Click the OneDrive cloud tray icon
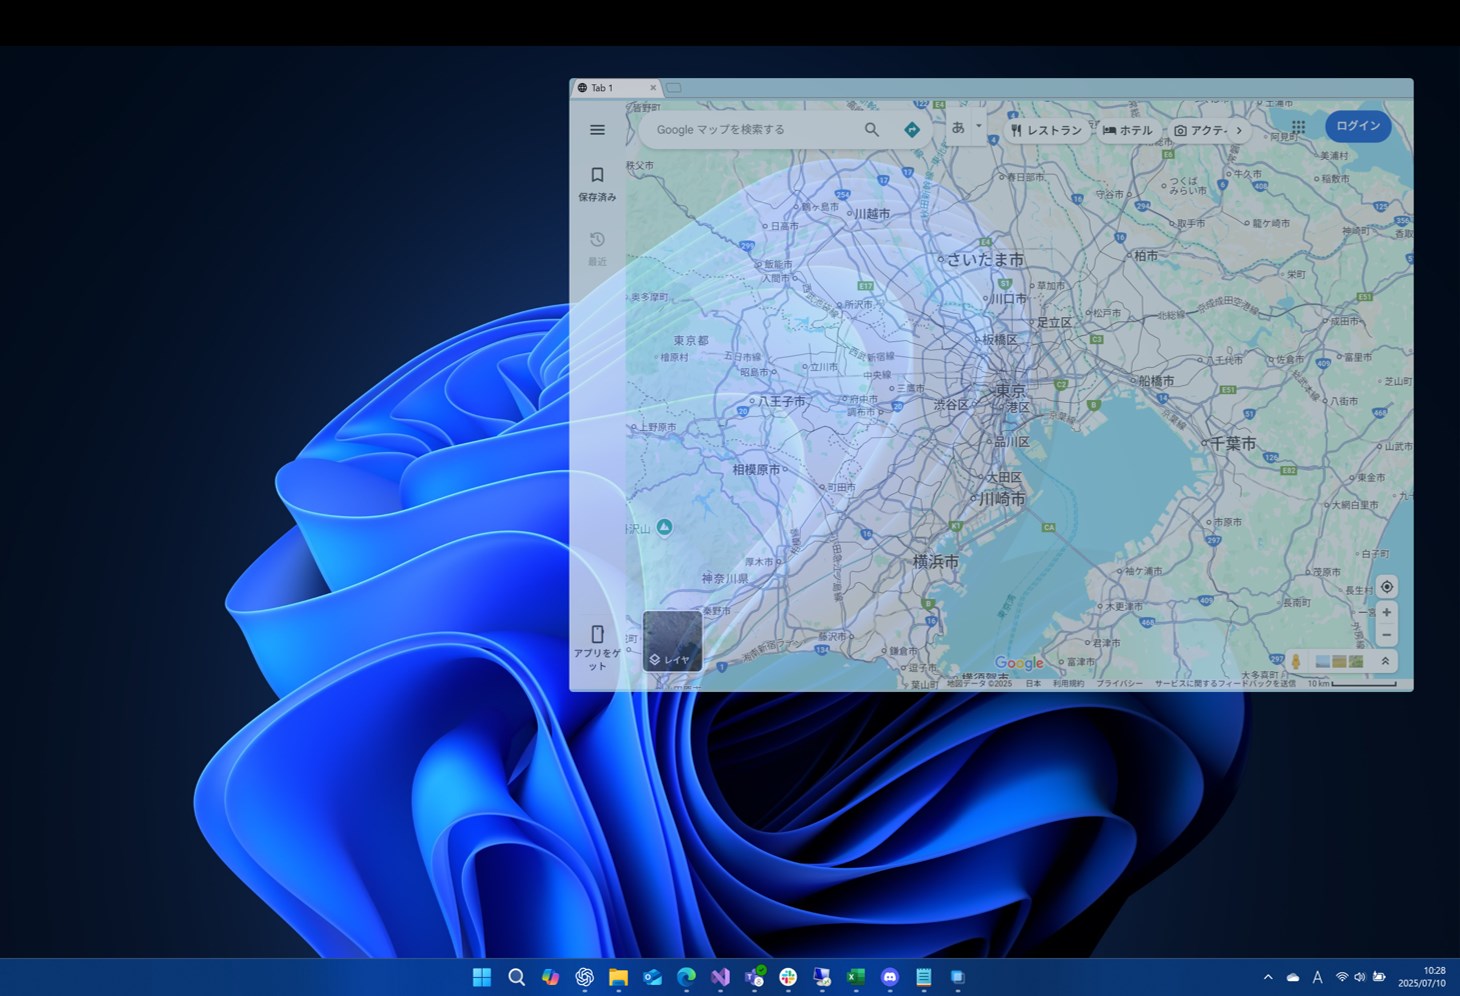 pyautogui.click(x=1293, y=977)
